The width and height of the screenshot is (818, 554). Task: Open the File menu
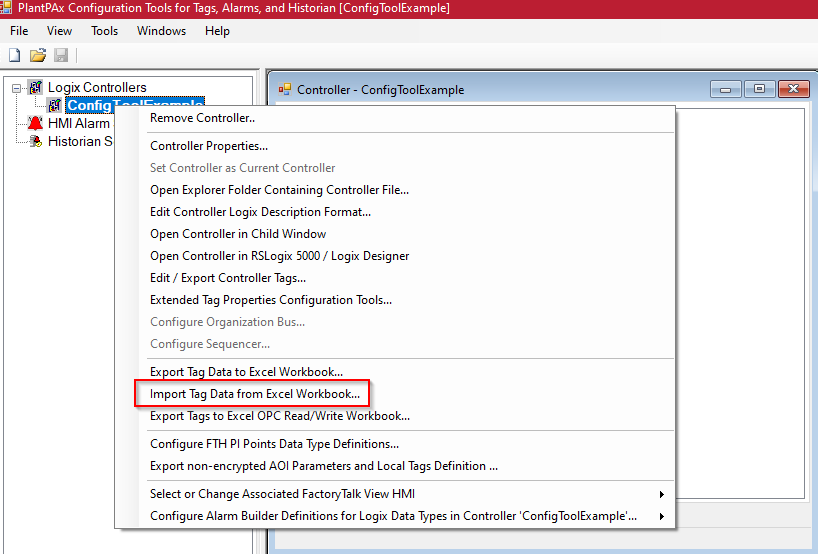coord(19,31)
